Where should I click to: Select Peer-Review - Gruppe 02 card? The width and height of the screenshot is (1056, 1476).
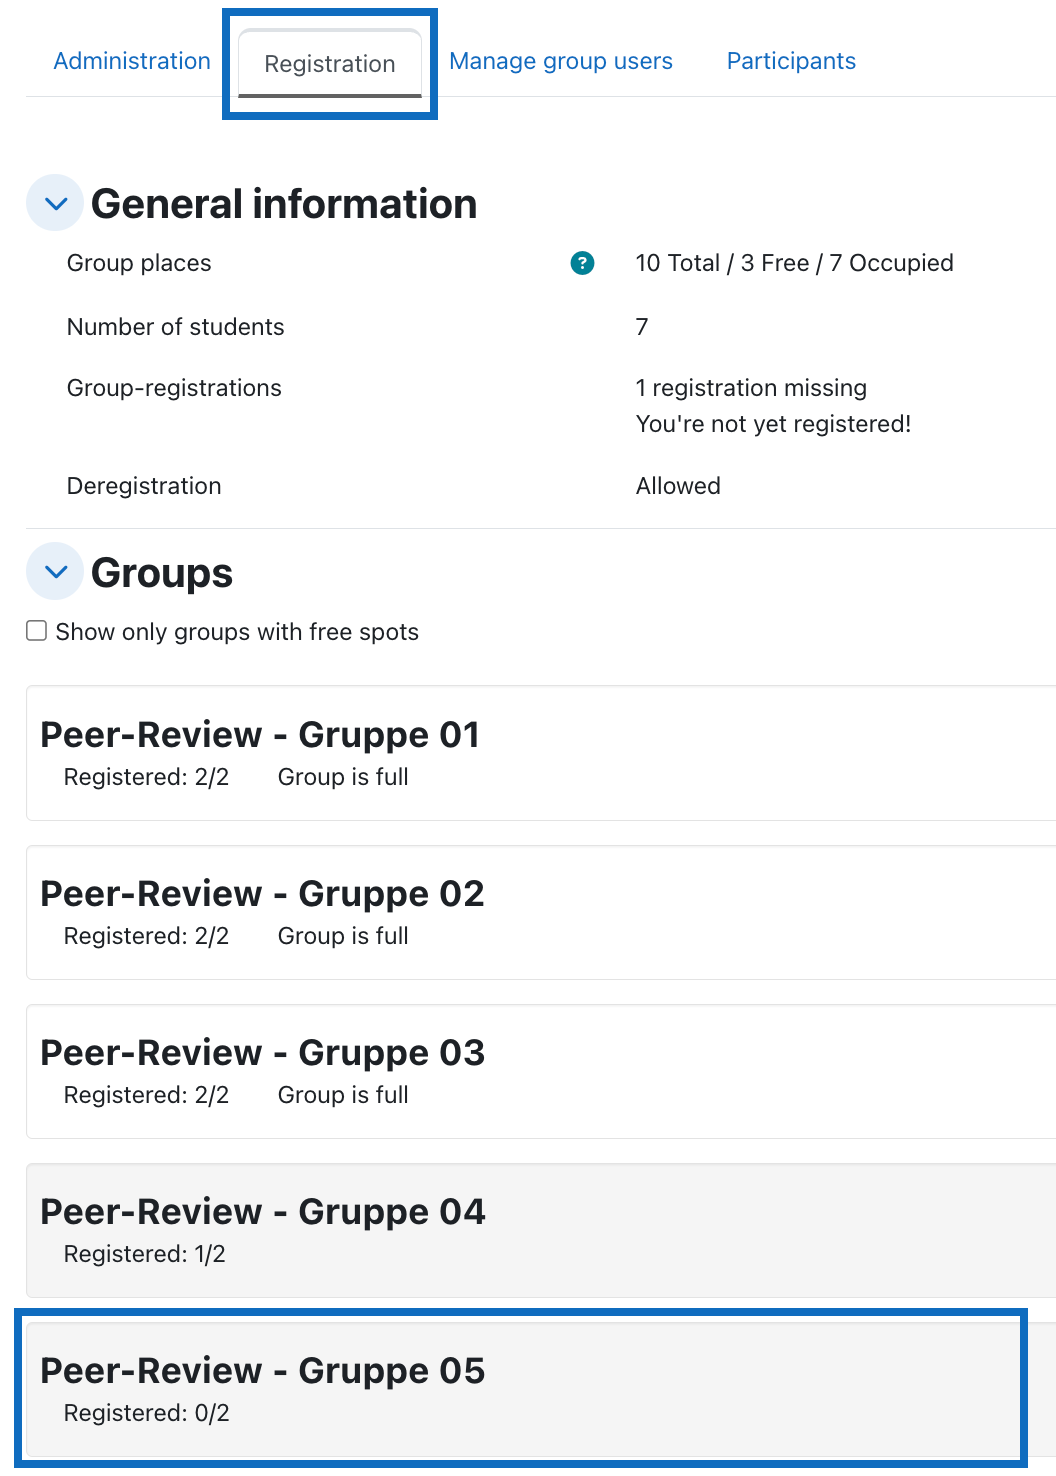click(541, 912)
